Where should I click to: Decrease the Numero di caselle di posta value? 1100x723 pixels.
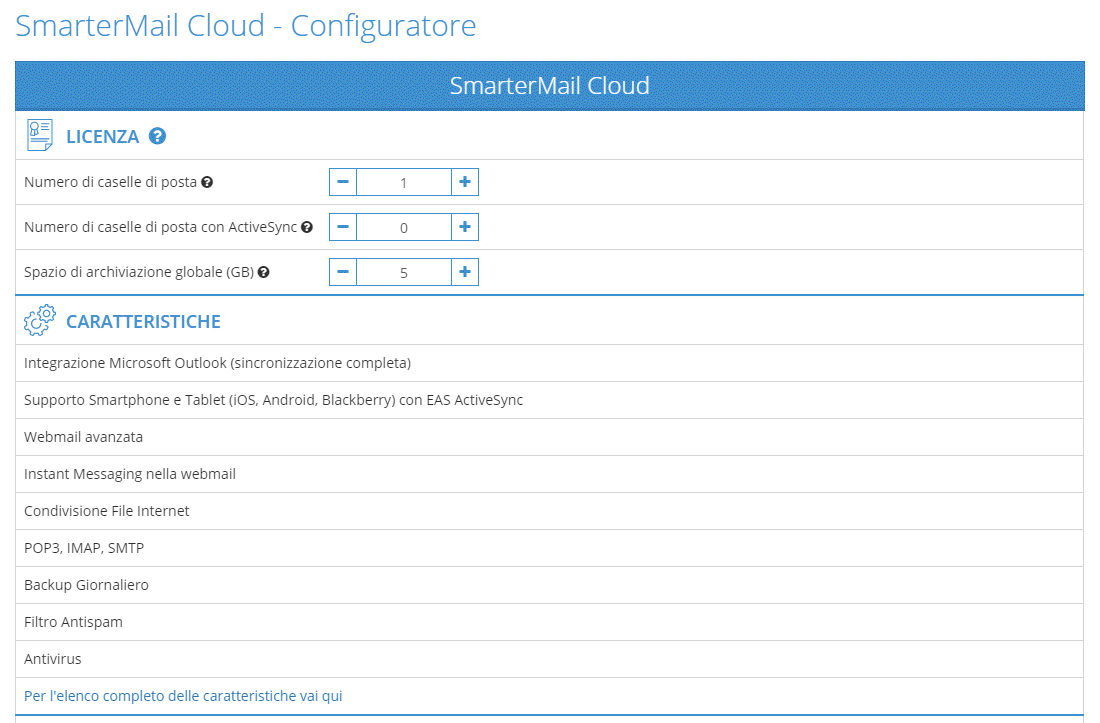coord(343,182)
